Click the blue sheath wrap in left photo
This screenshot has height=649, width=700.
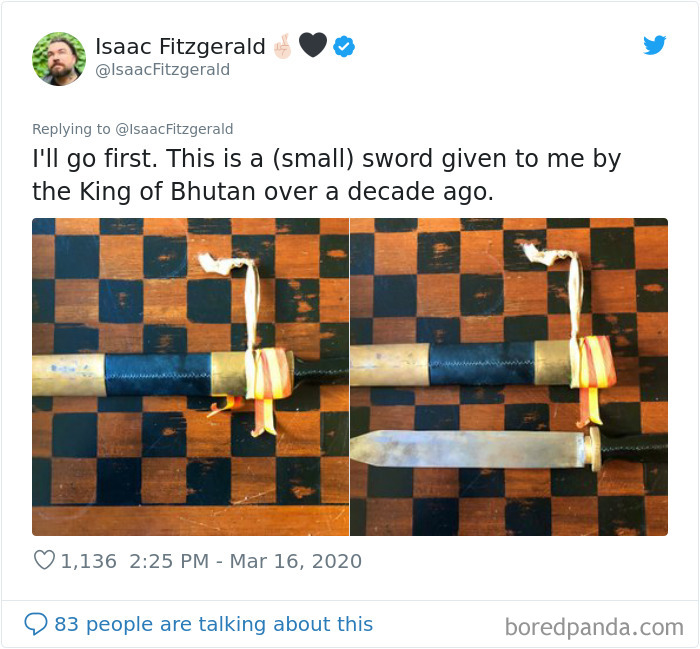(x=158, y=374)
